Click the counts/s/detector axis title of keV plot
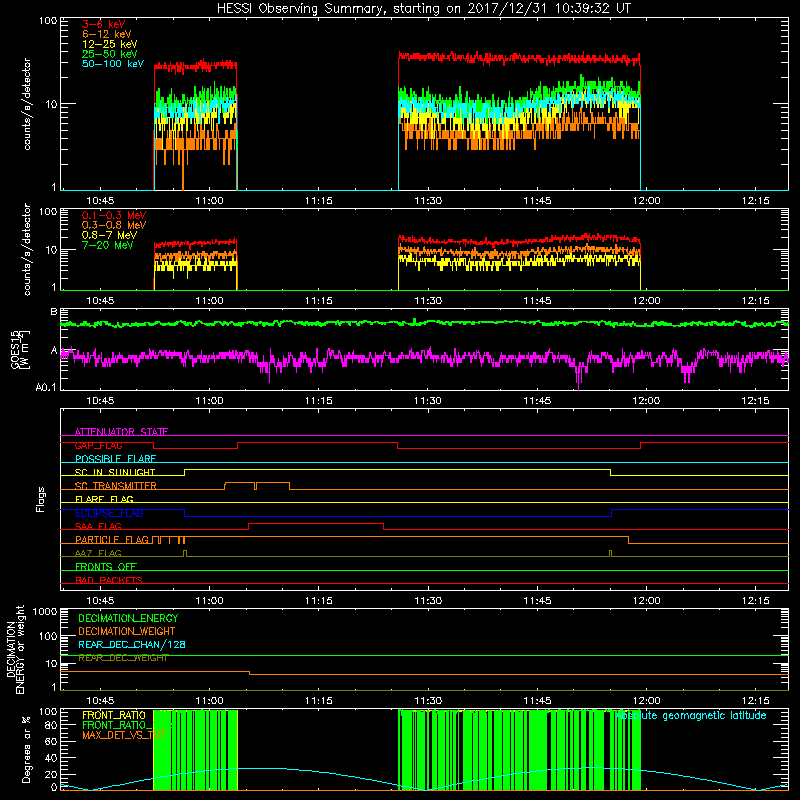The image size is (800, 800). coord(26,104)
